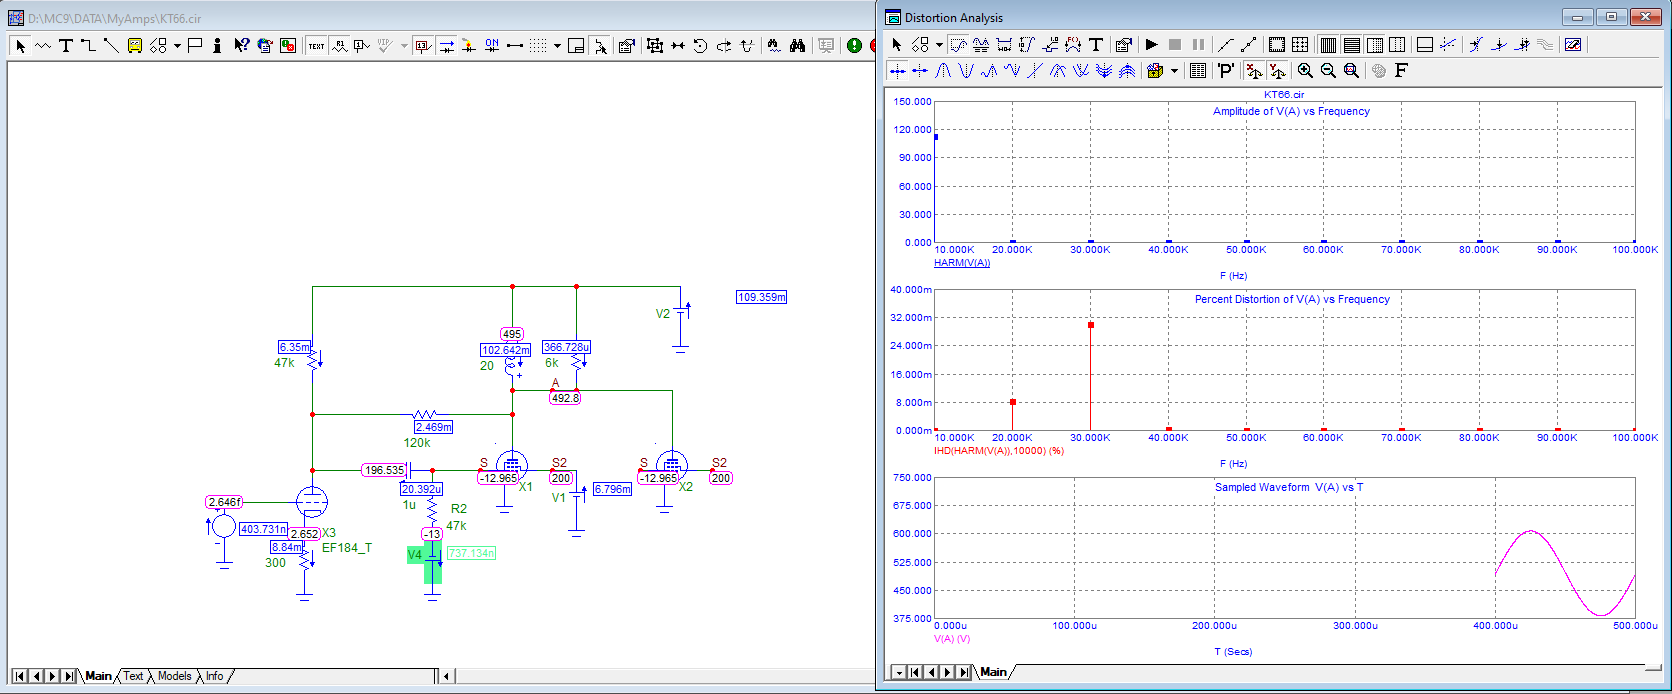Toggle grid text display button

coord(316,46)
